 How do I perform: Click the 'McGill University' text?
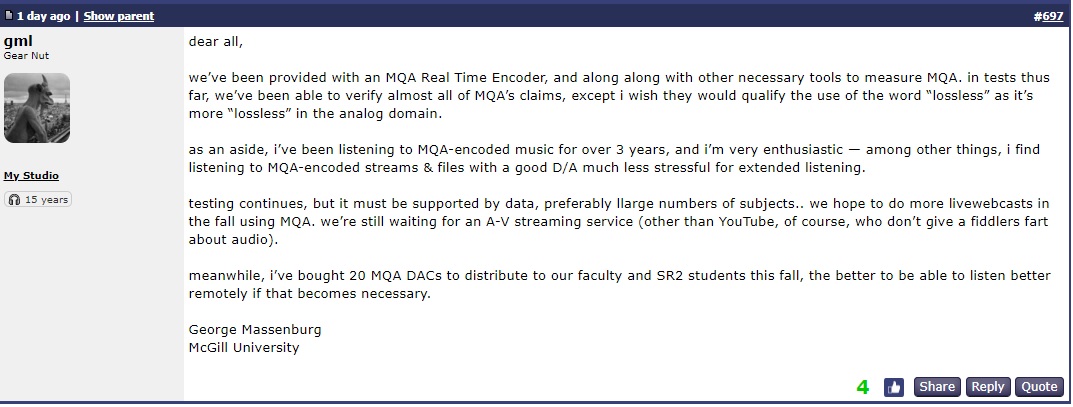tap(244, 347)
